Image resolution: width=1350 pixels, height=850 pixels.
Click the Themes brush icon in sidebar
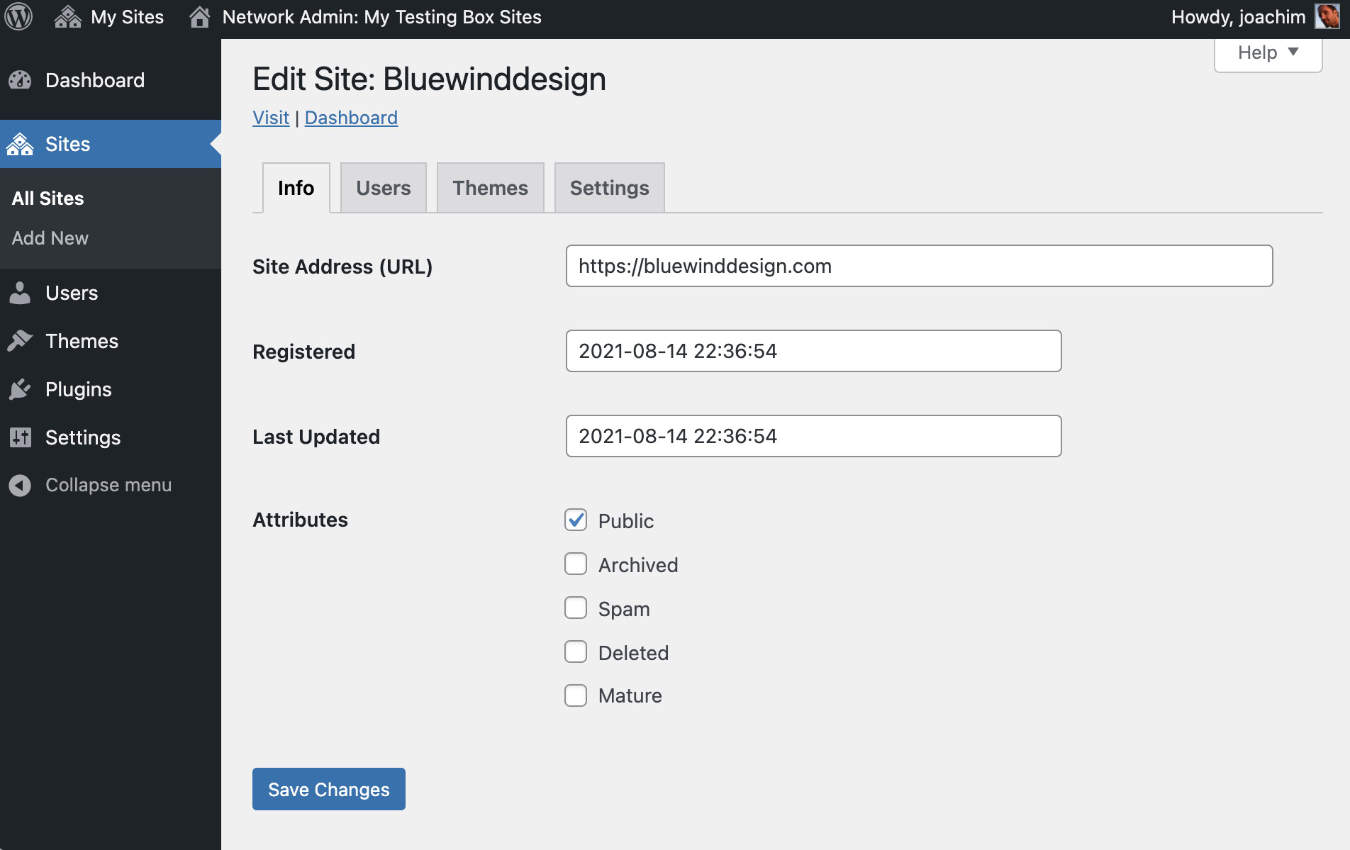click(x=20, y=341)
